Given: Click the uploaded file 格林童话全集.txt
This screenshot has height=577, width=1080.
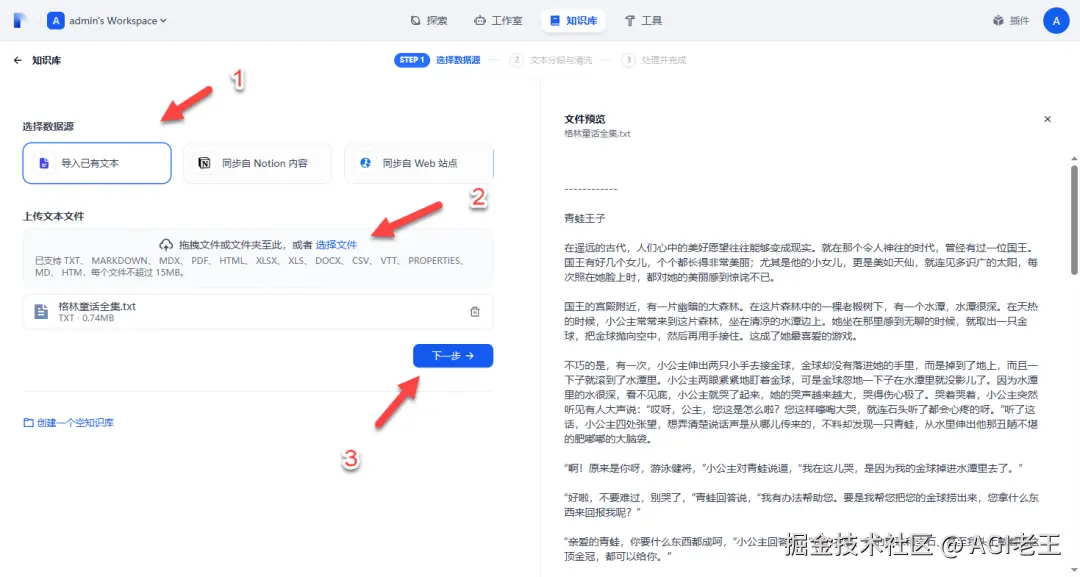Looking at the screenshot, I should coord(258,312).
